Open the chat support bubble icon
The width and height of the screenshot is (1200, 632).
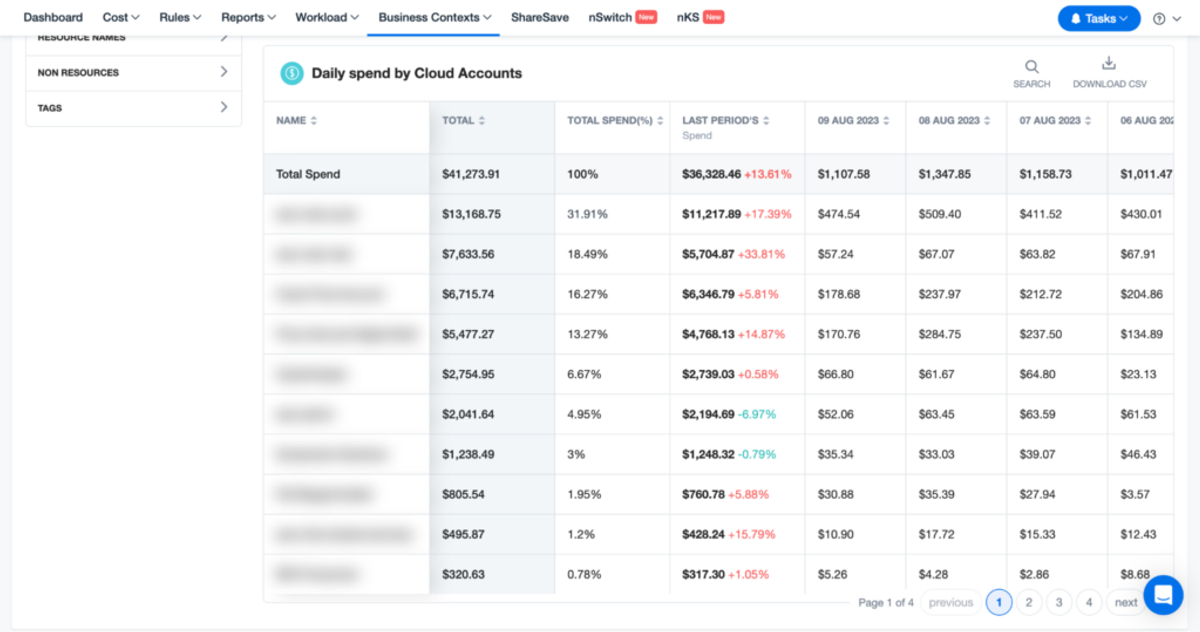(x=1163, y=595)
